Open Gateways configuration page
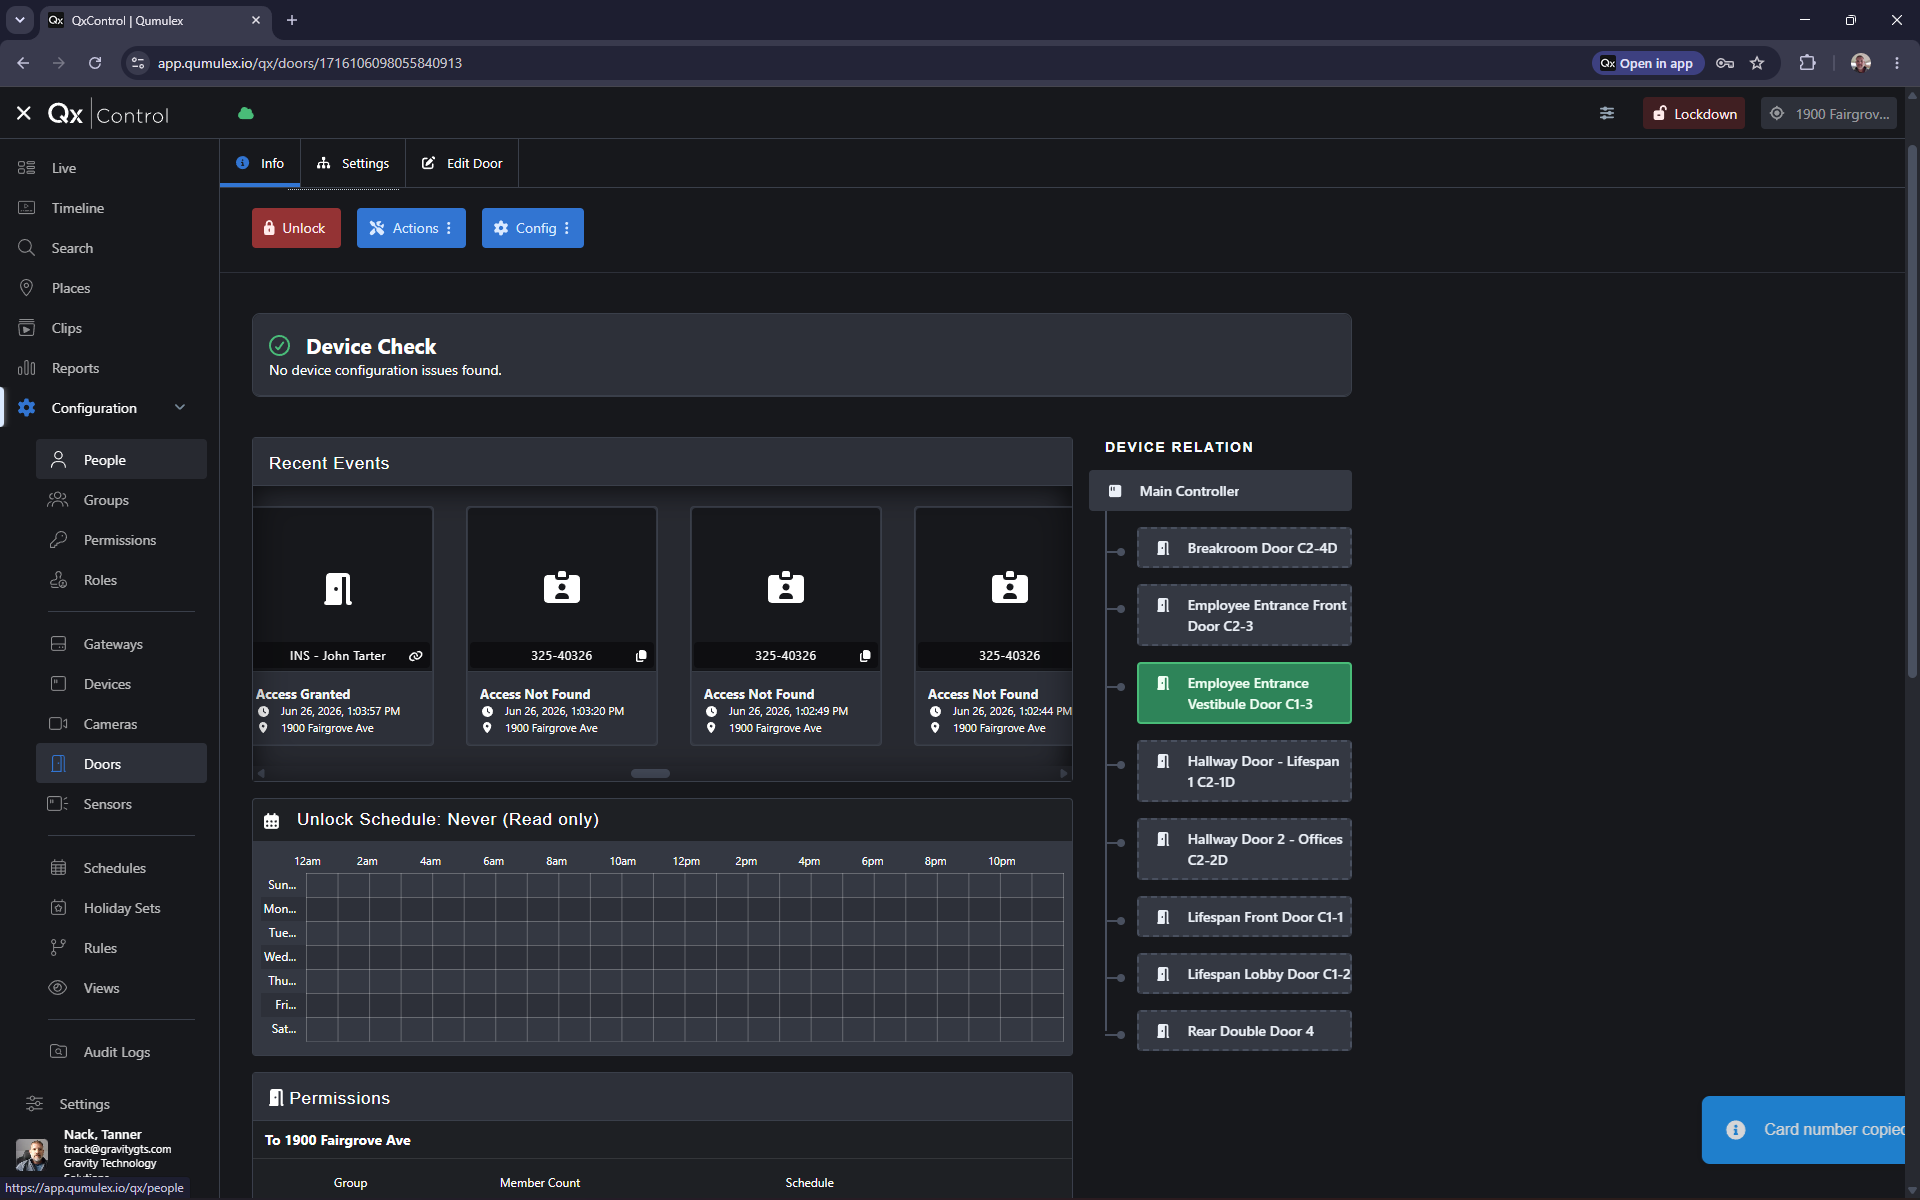The height and width of the screenshot is (1200, 1920). (121, 644)
